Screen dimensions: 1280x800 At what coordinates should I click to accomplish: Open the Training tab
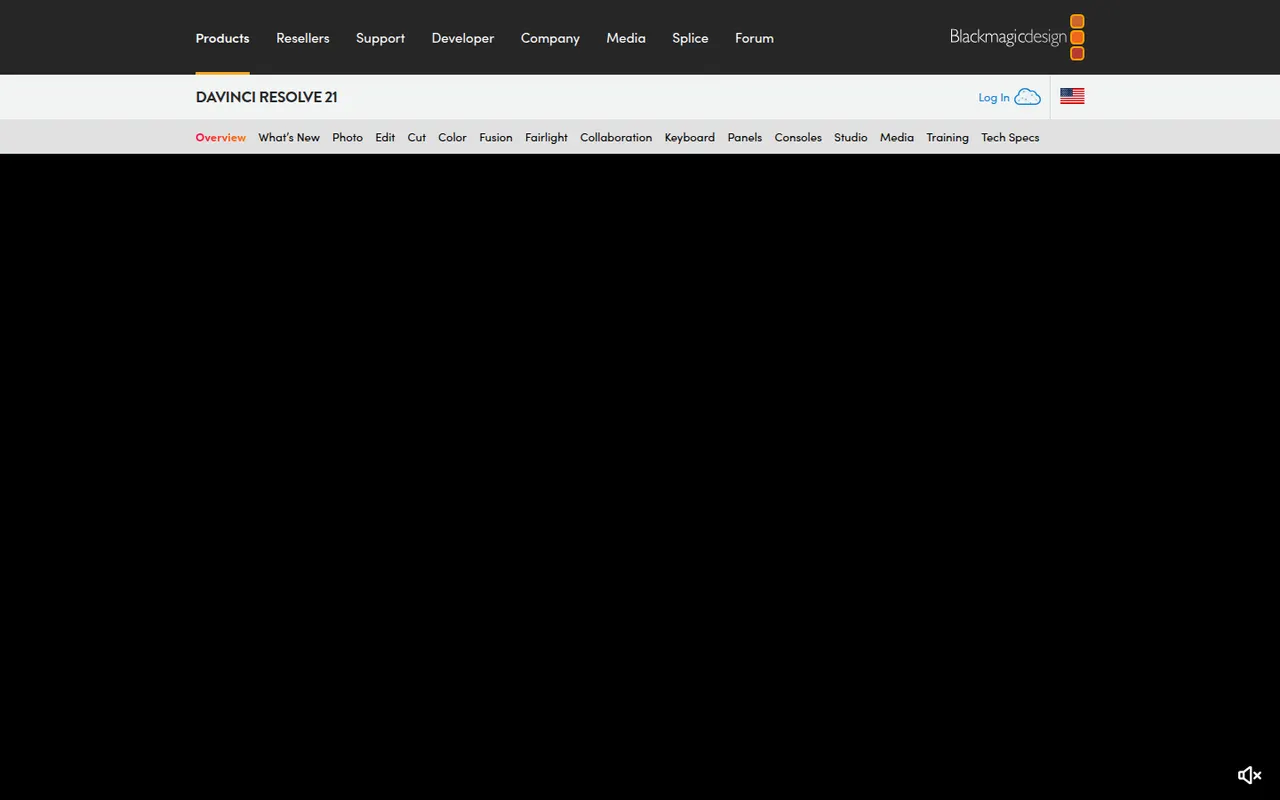click(947, 137)
